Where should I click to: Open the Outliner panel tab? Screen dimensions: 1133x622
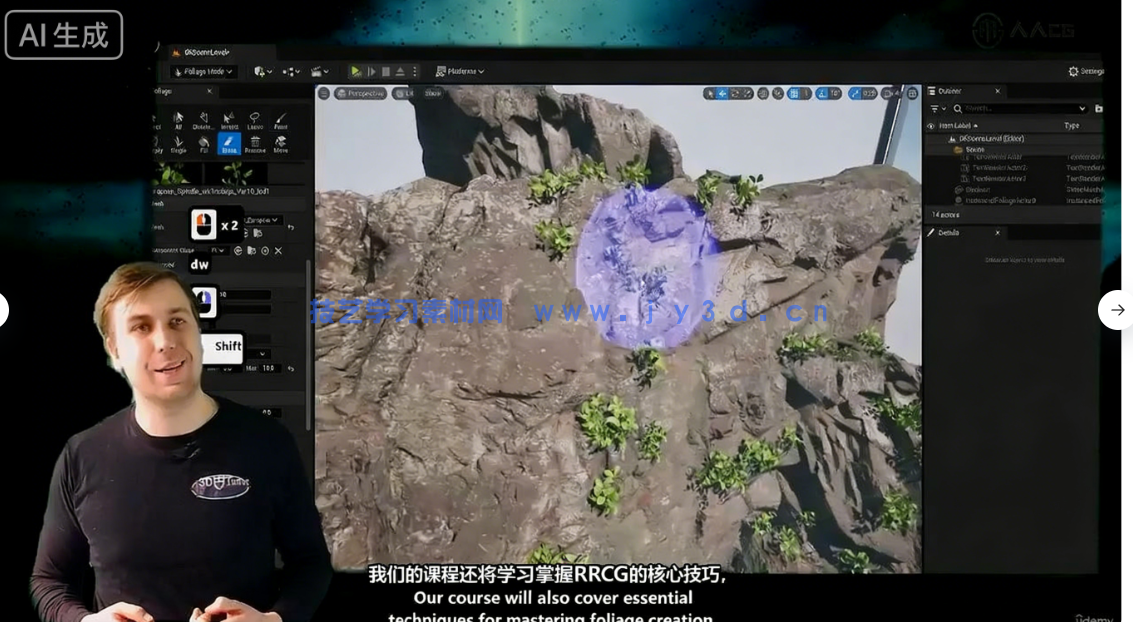[x=947, y=91]
